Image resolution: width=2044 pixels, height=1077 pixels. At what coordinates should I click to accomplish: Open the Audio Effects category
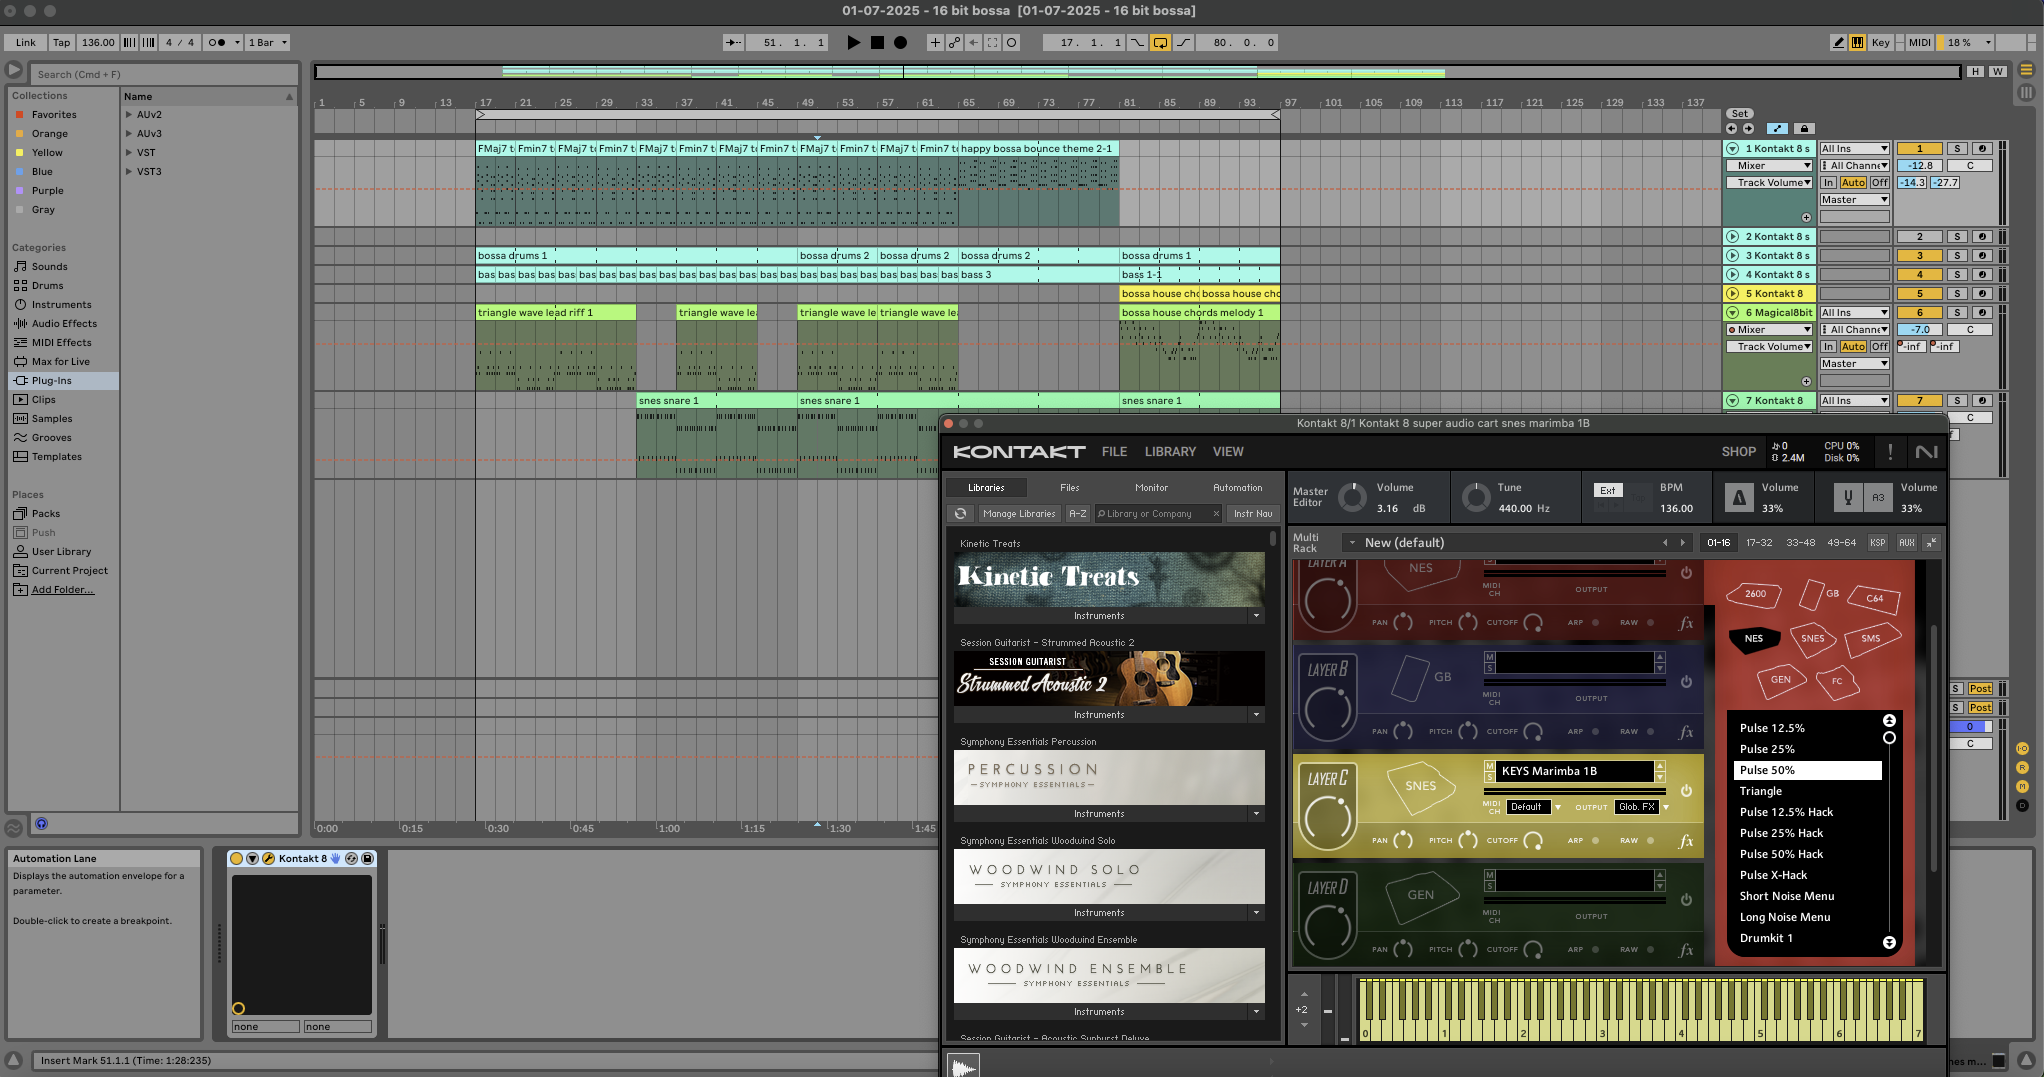64,324
